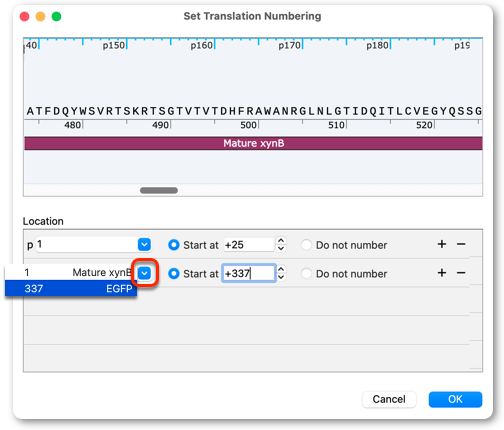Add a location row after the first entry

442,244
